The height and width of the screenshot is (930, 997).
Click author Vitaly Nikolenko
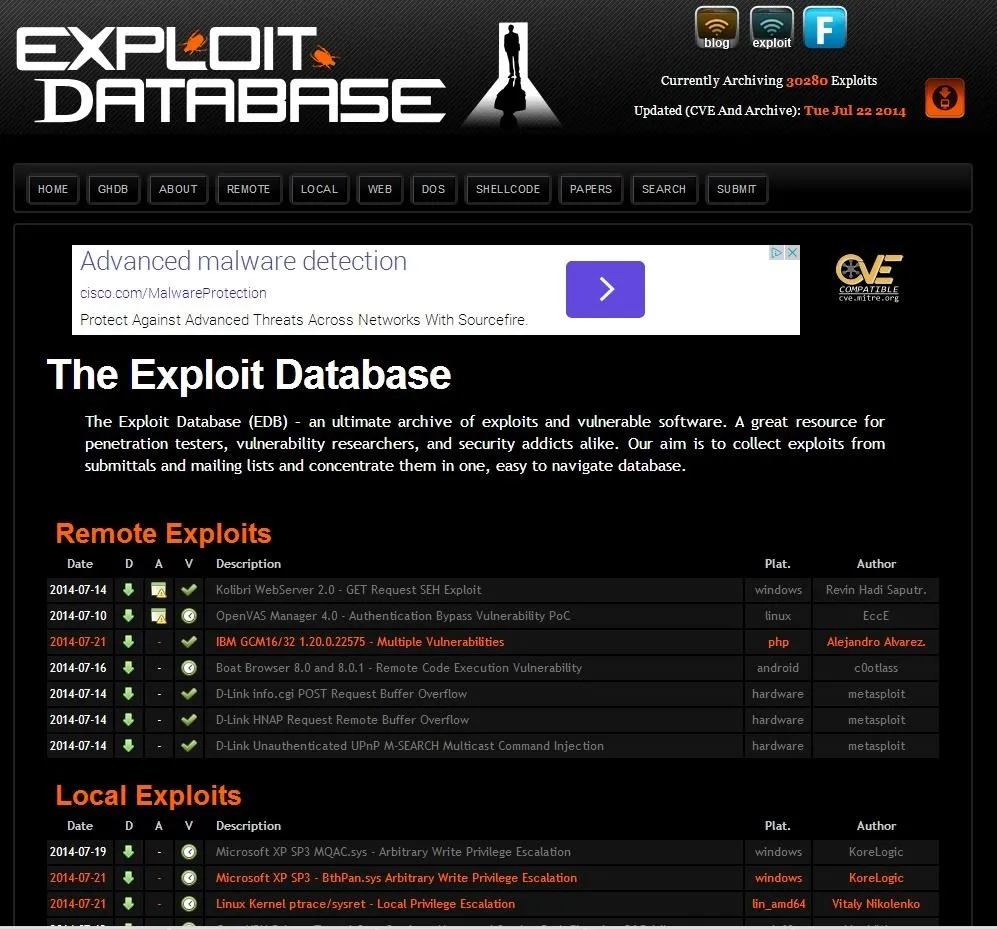(x=876, y=904)
